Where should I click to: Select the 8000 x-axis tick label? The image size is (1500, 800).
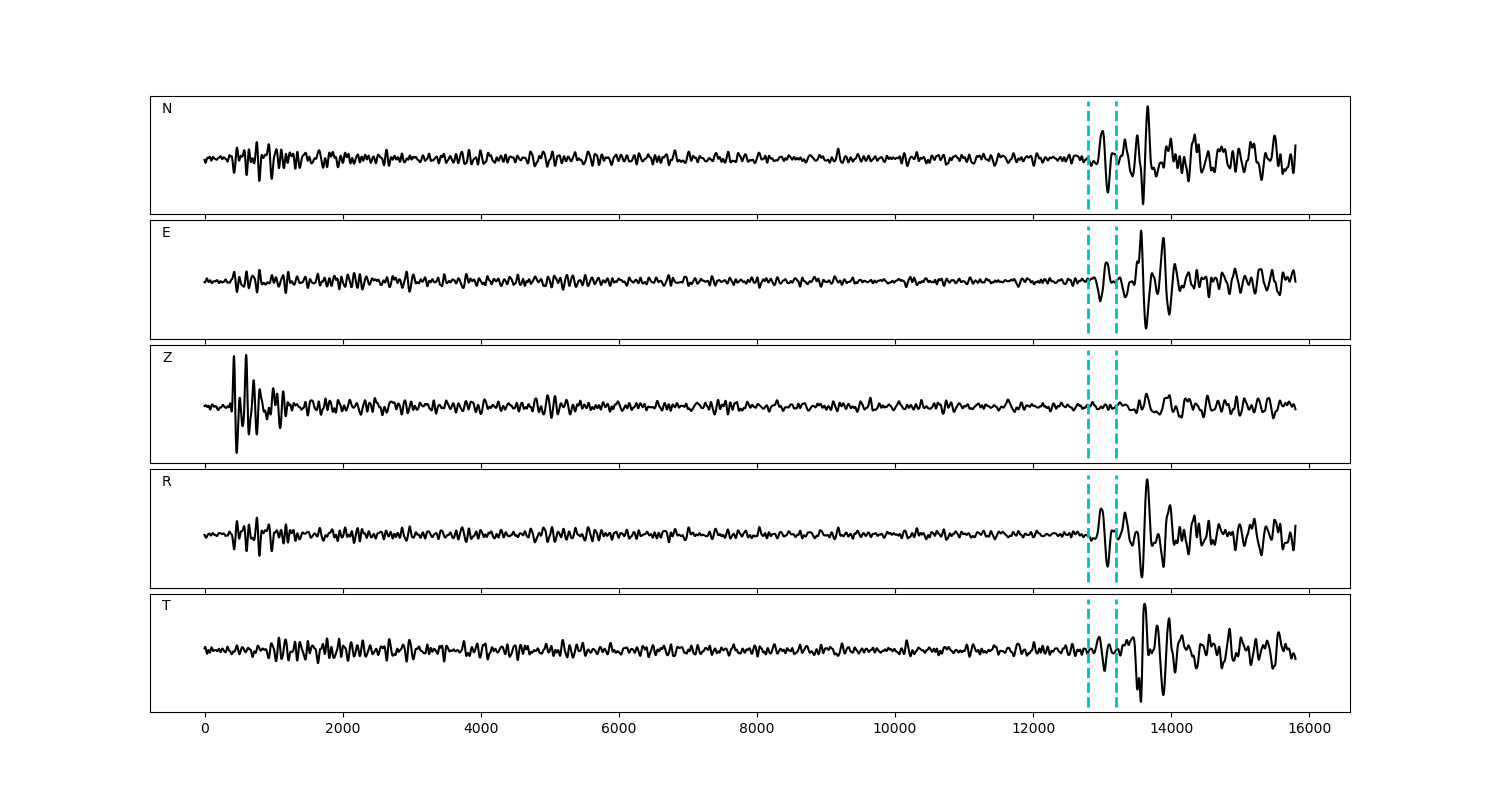coord(757,729)
